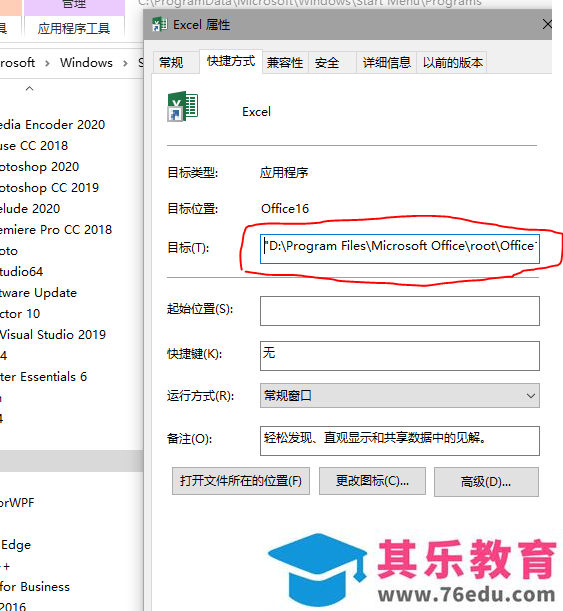Viewport: 563px width, 611px height.
Task: Open 应用程序工具 ribbon tab in Explorer
Action: click(x=74, y=28)
